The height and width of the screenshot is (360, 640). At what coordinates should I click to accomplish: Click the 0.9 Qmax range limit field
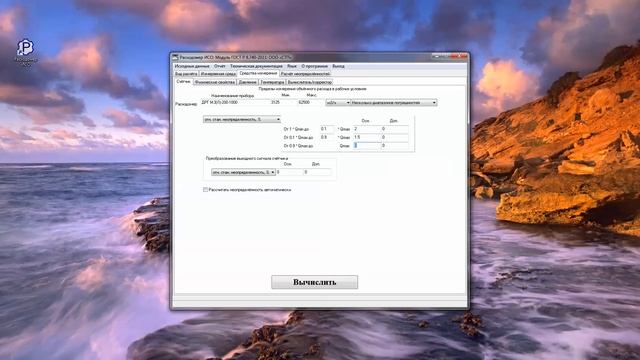click(327, 138)
